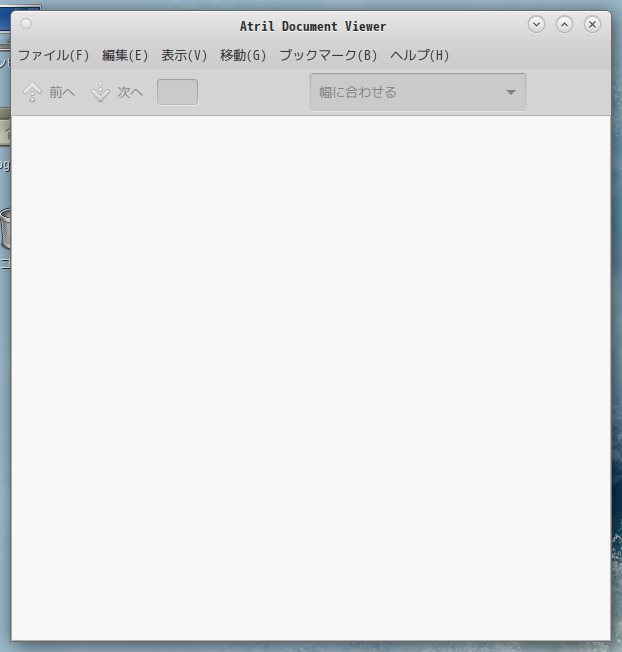Open the 移動(G) menu

point(243,55)
